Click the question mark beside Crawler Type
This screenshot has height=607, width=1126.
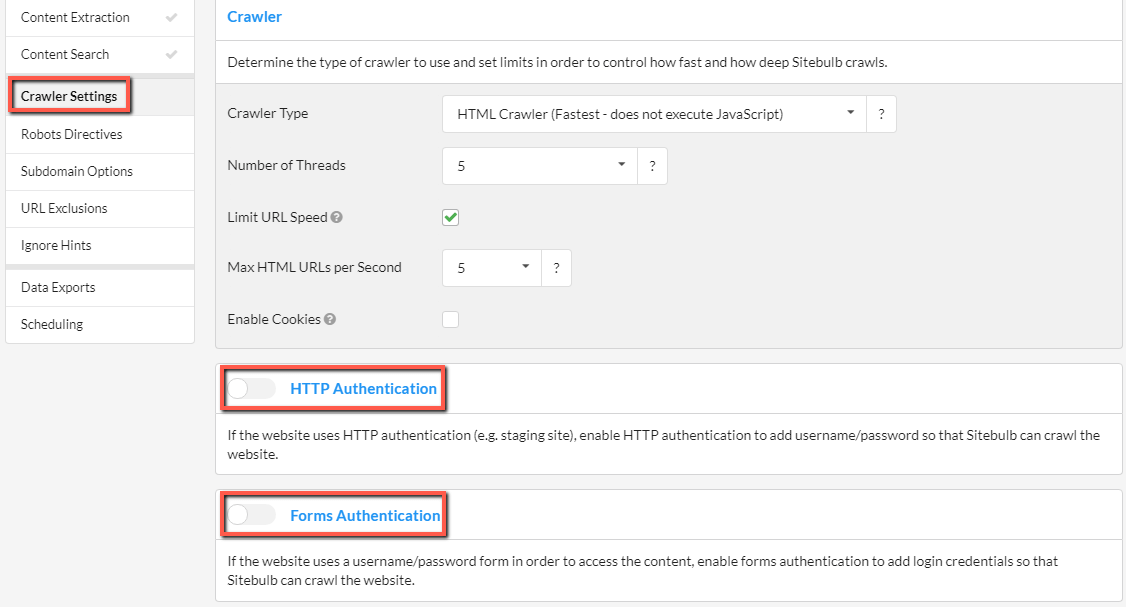[881, 114]
